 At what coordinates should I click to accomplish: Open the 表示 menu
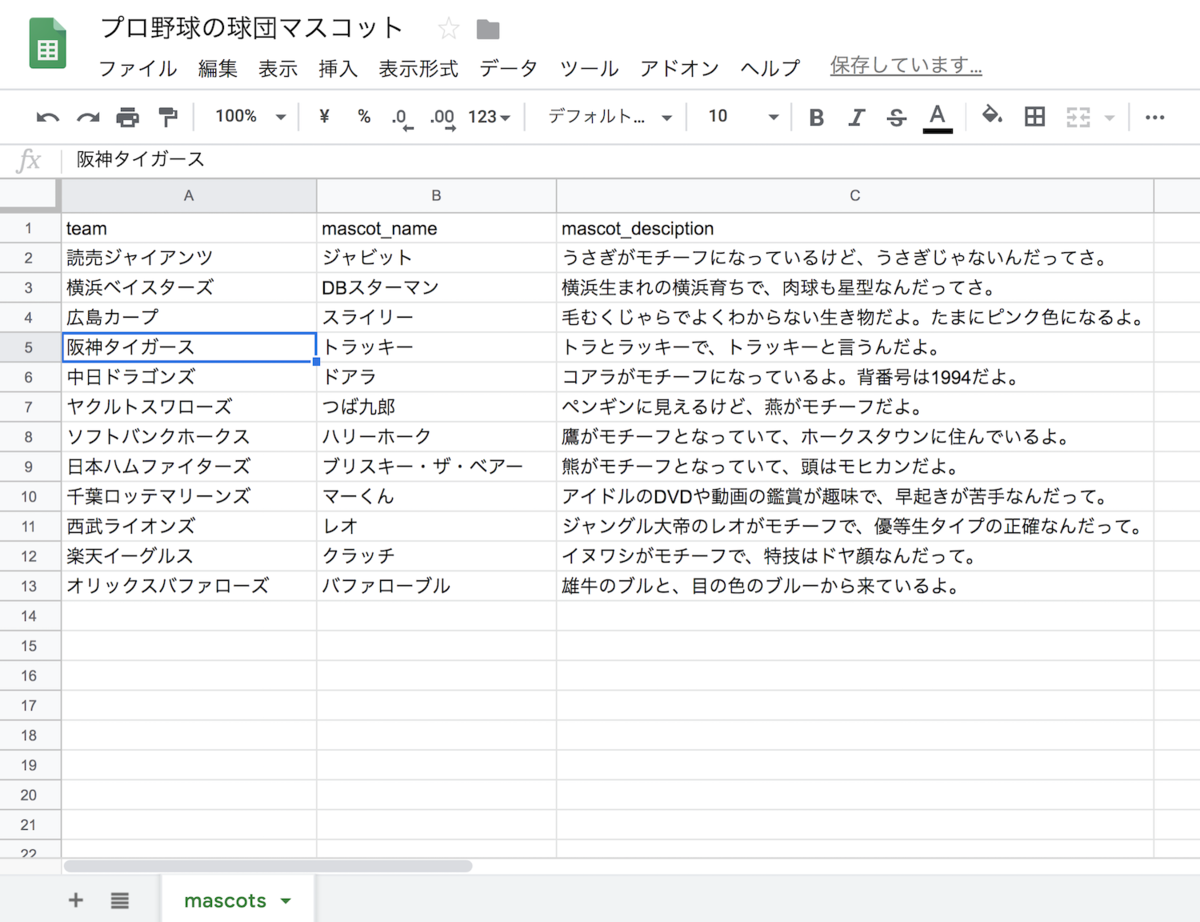pyautogui.click(x=278, y=69)
